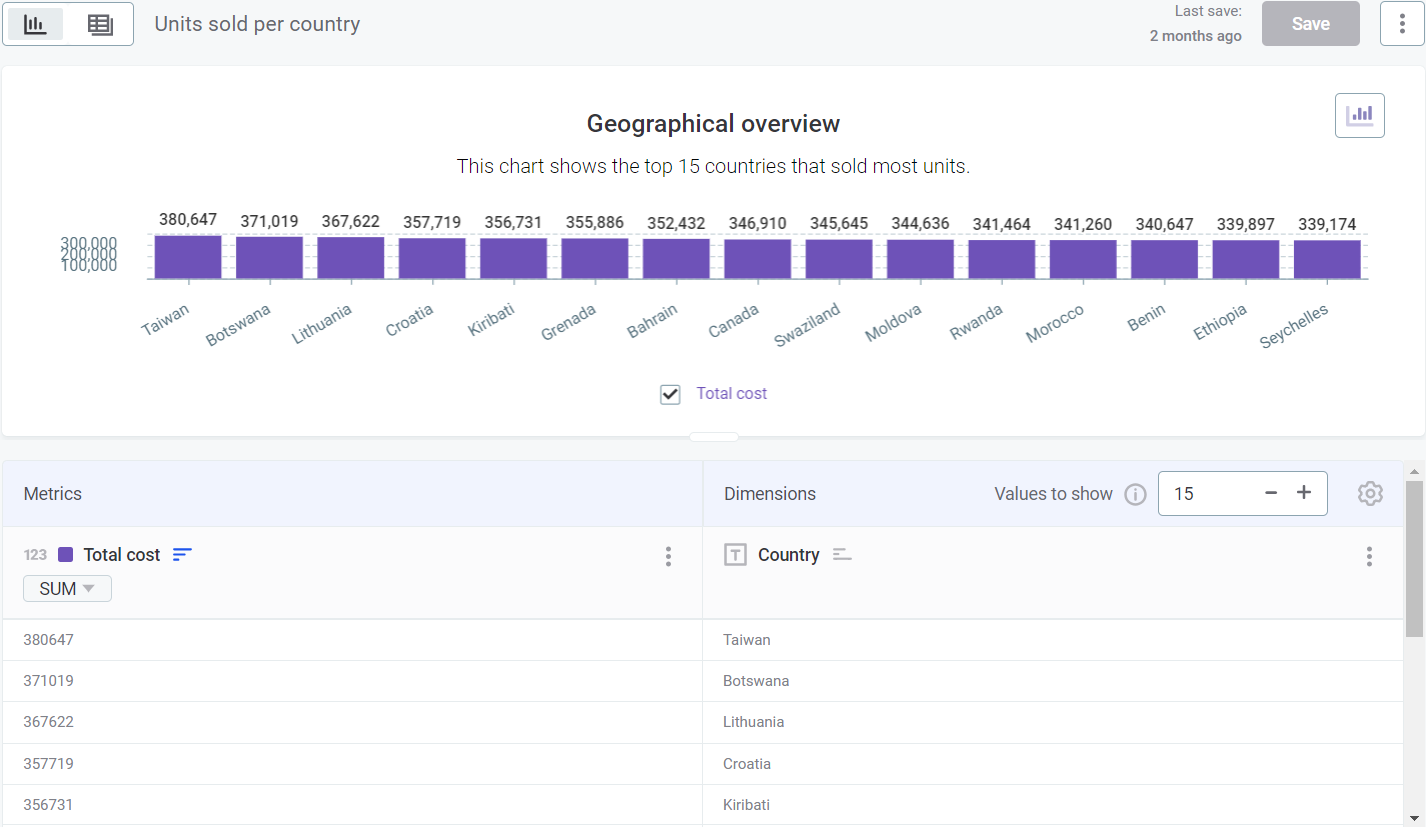Open the Total cost options menu
The height and width of the screenshot is (827, 1426).
[x=668, y=556]
